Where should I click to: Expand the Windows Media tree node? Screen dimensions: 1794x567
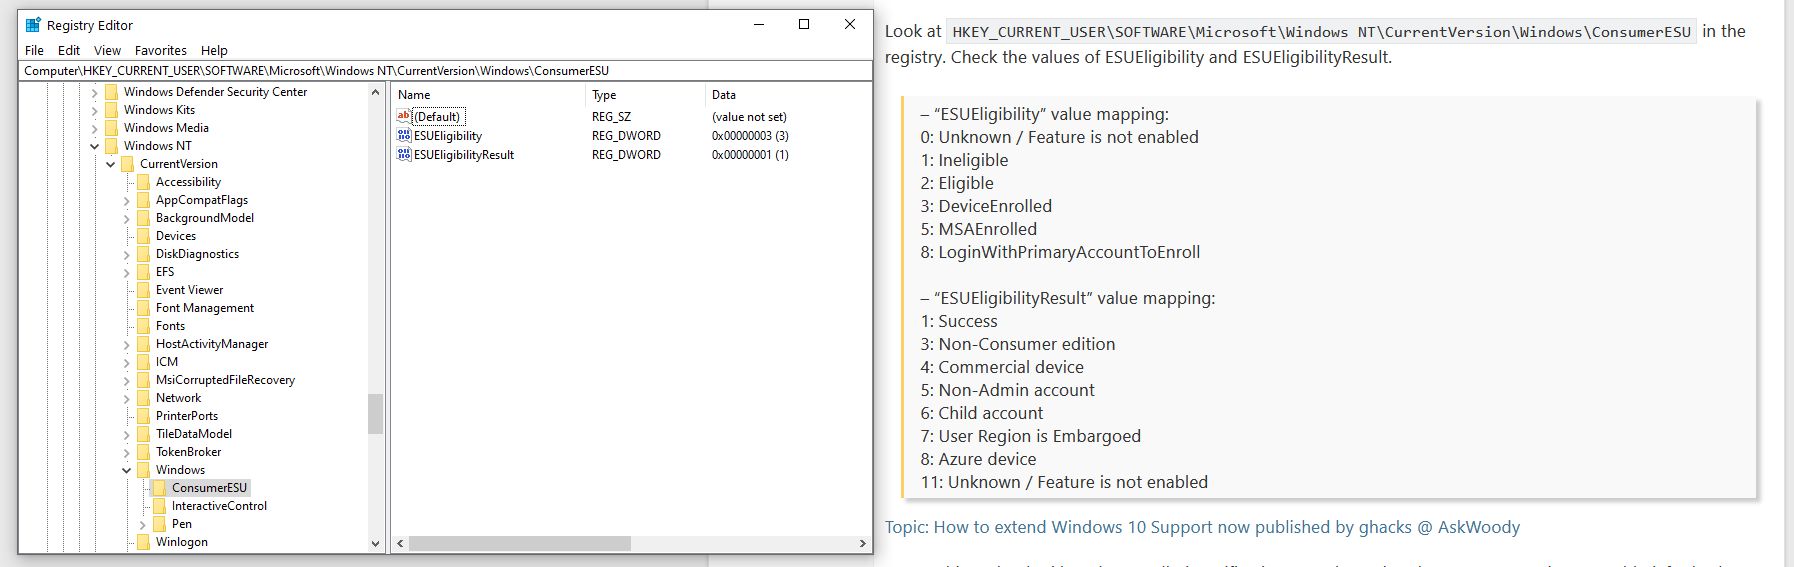[95, 128]
